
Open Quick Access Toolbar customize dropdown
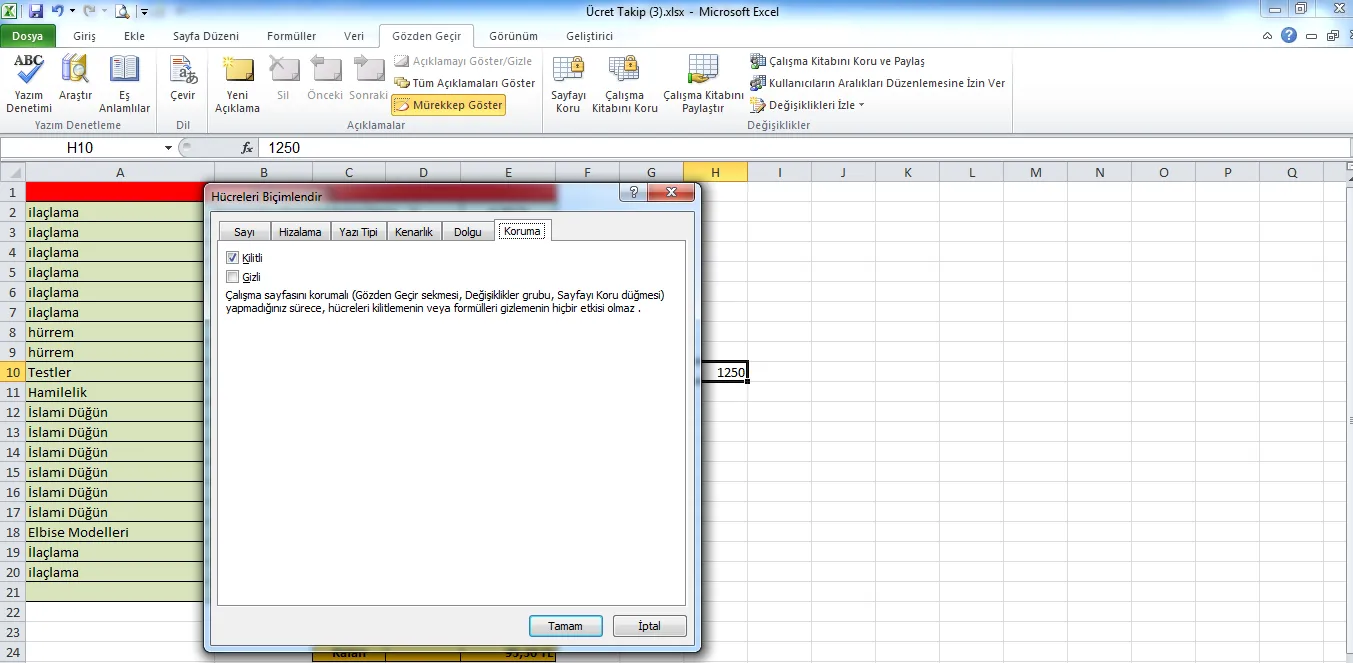[145, 12]
